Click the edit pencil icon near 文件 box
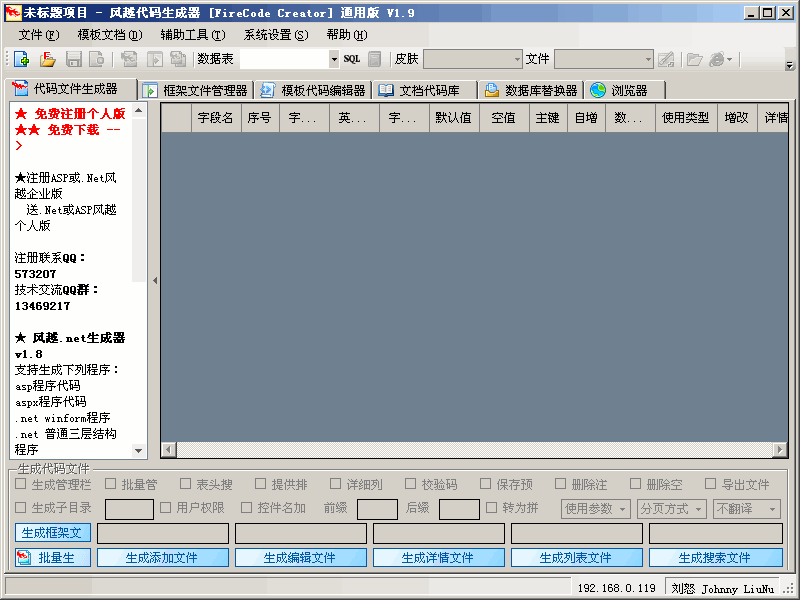Screen dimensions: 800x600 coord(666,59)
